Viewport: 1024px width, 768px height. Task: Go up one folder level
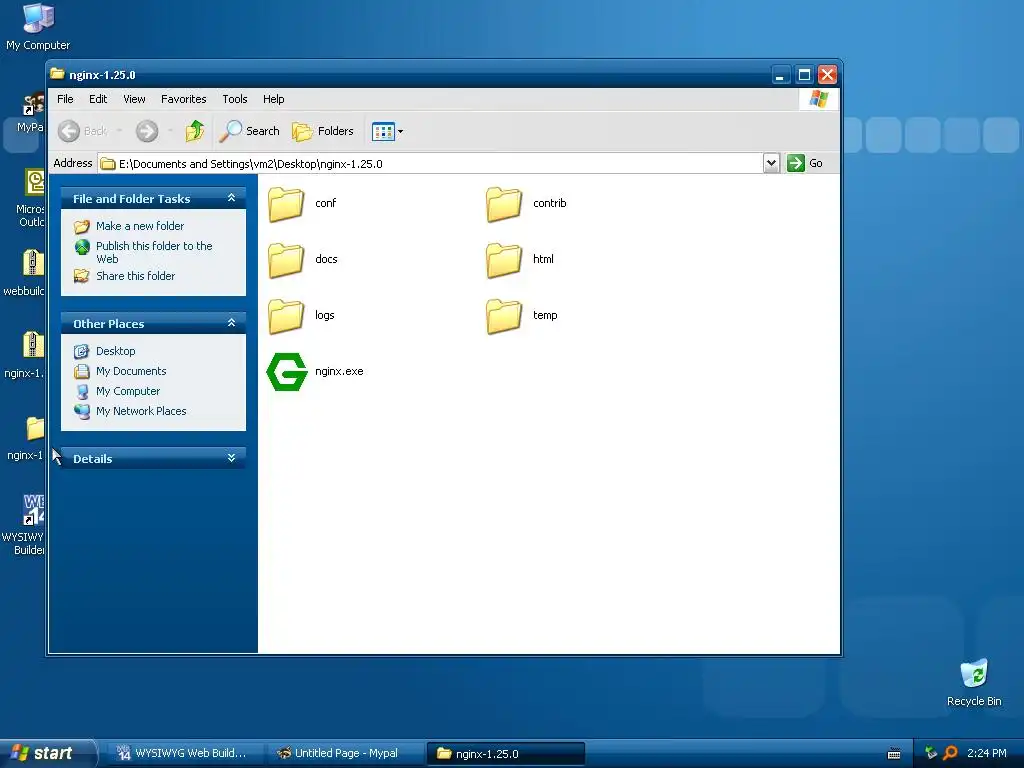click(x=195, y=131)
